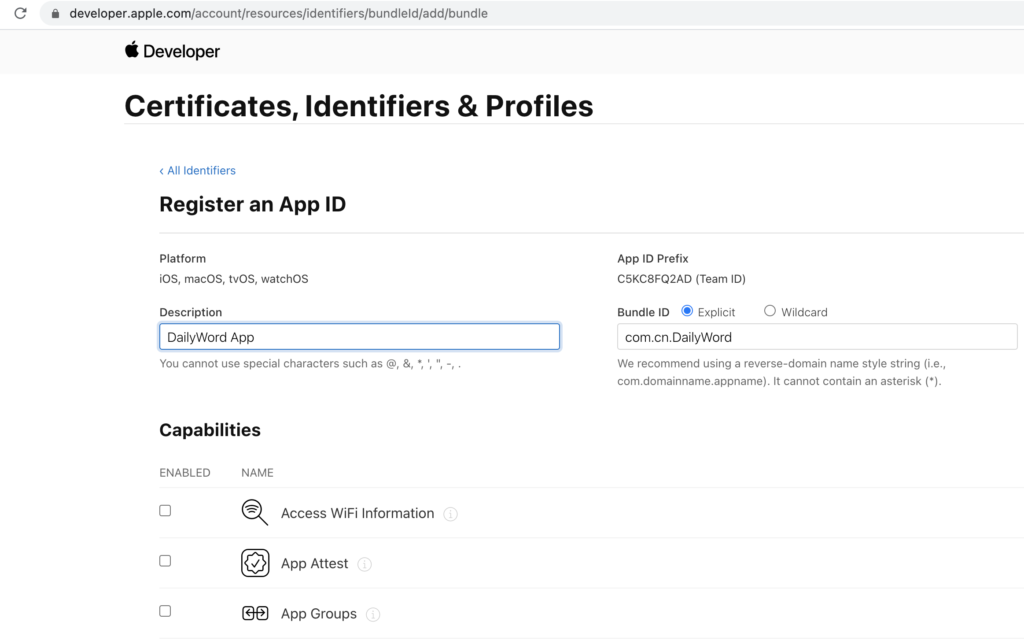Click the Description field label
Image resolution: width=1024 pixels, height=644 pixels.
[x=191, y=312]
